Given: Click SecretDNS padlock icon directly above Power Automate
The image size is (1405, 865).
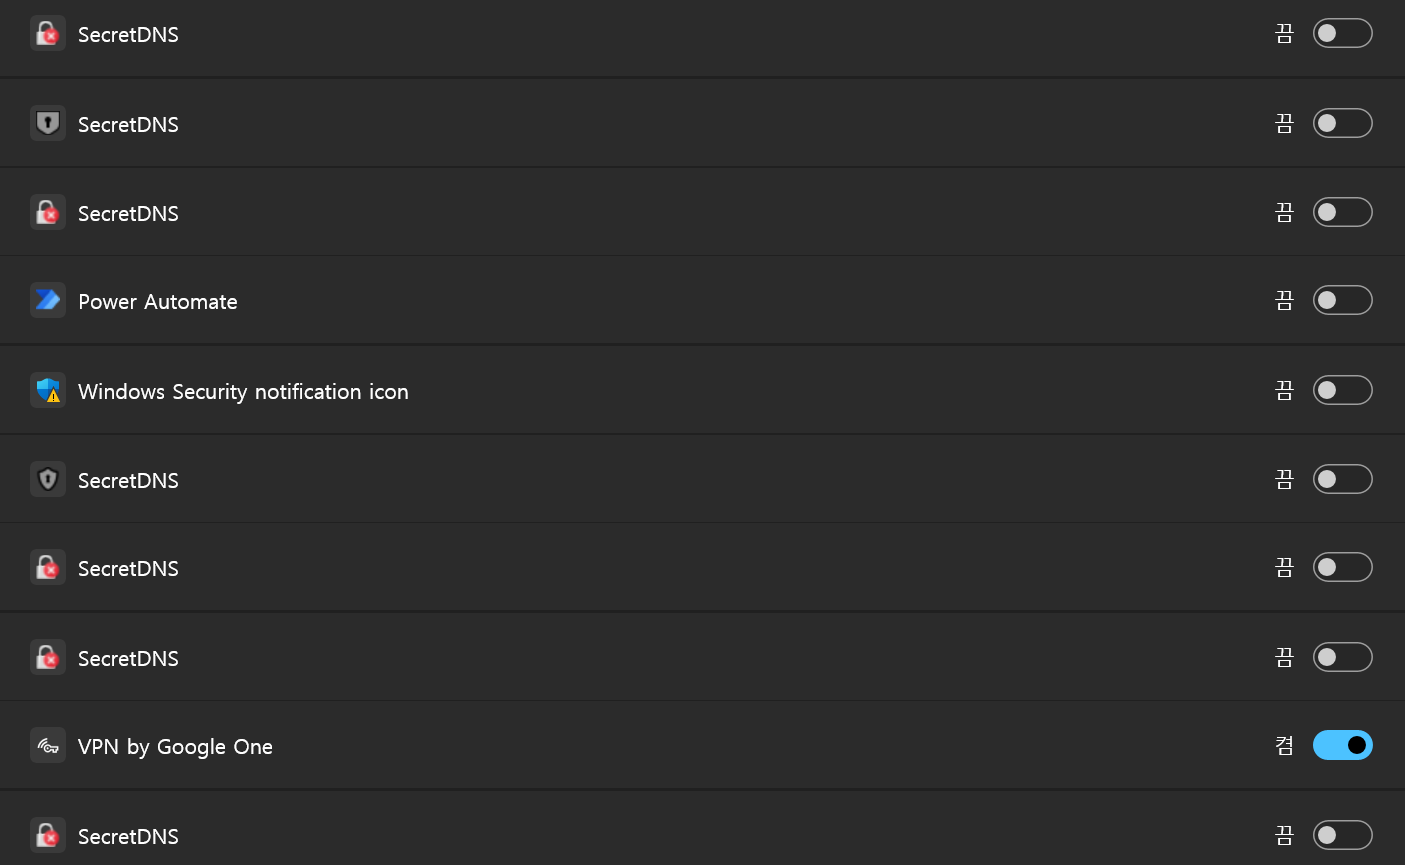Looking at the screenshot, I should 47,212.
